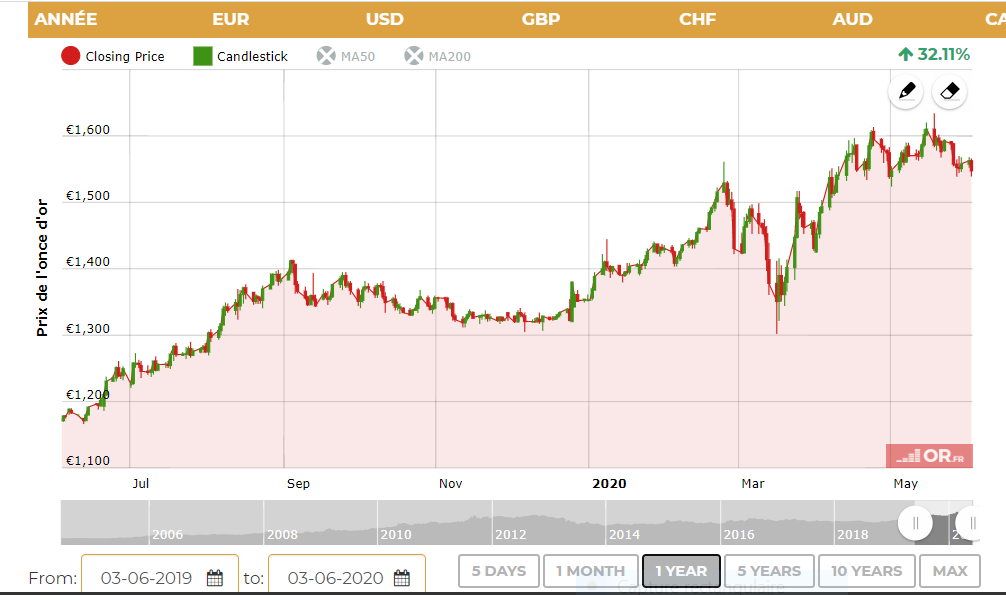
Task: Select the pencil draw tool icon
Action: pos(906,92)
